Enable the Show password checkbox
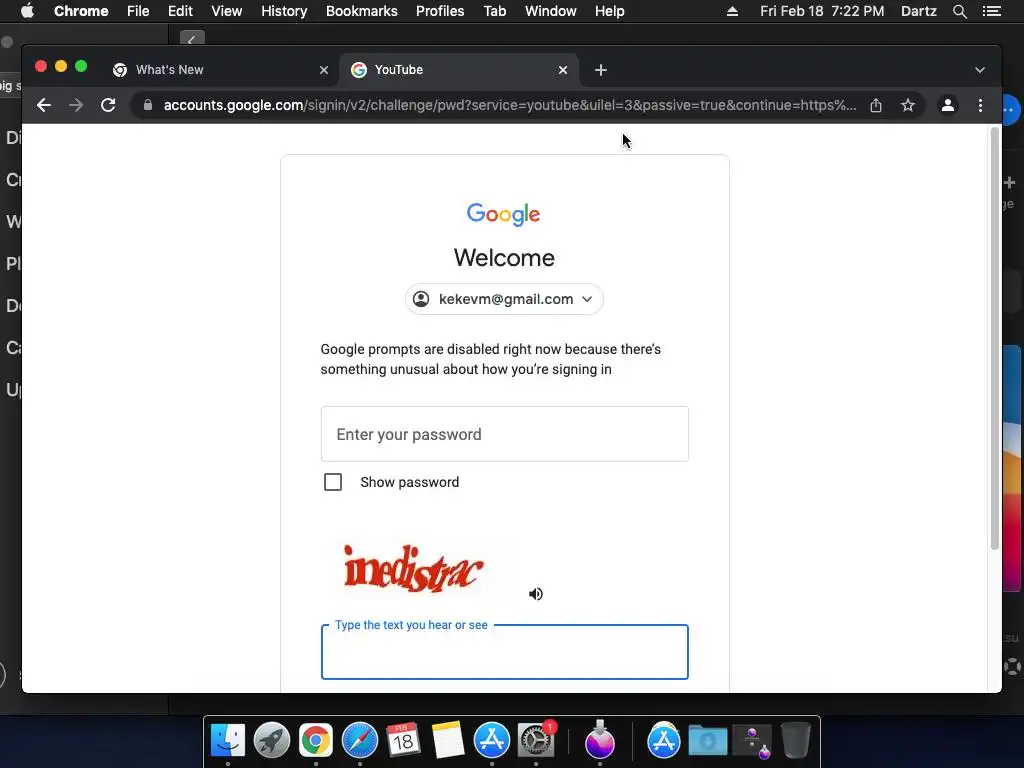The image size is (1024, 768). point(333,482)
